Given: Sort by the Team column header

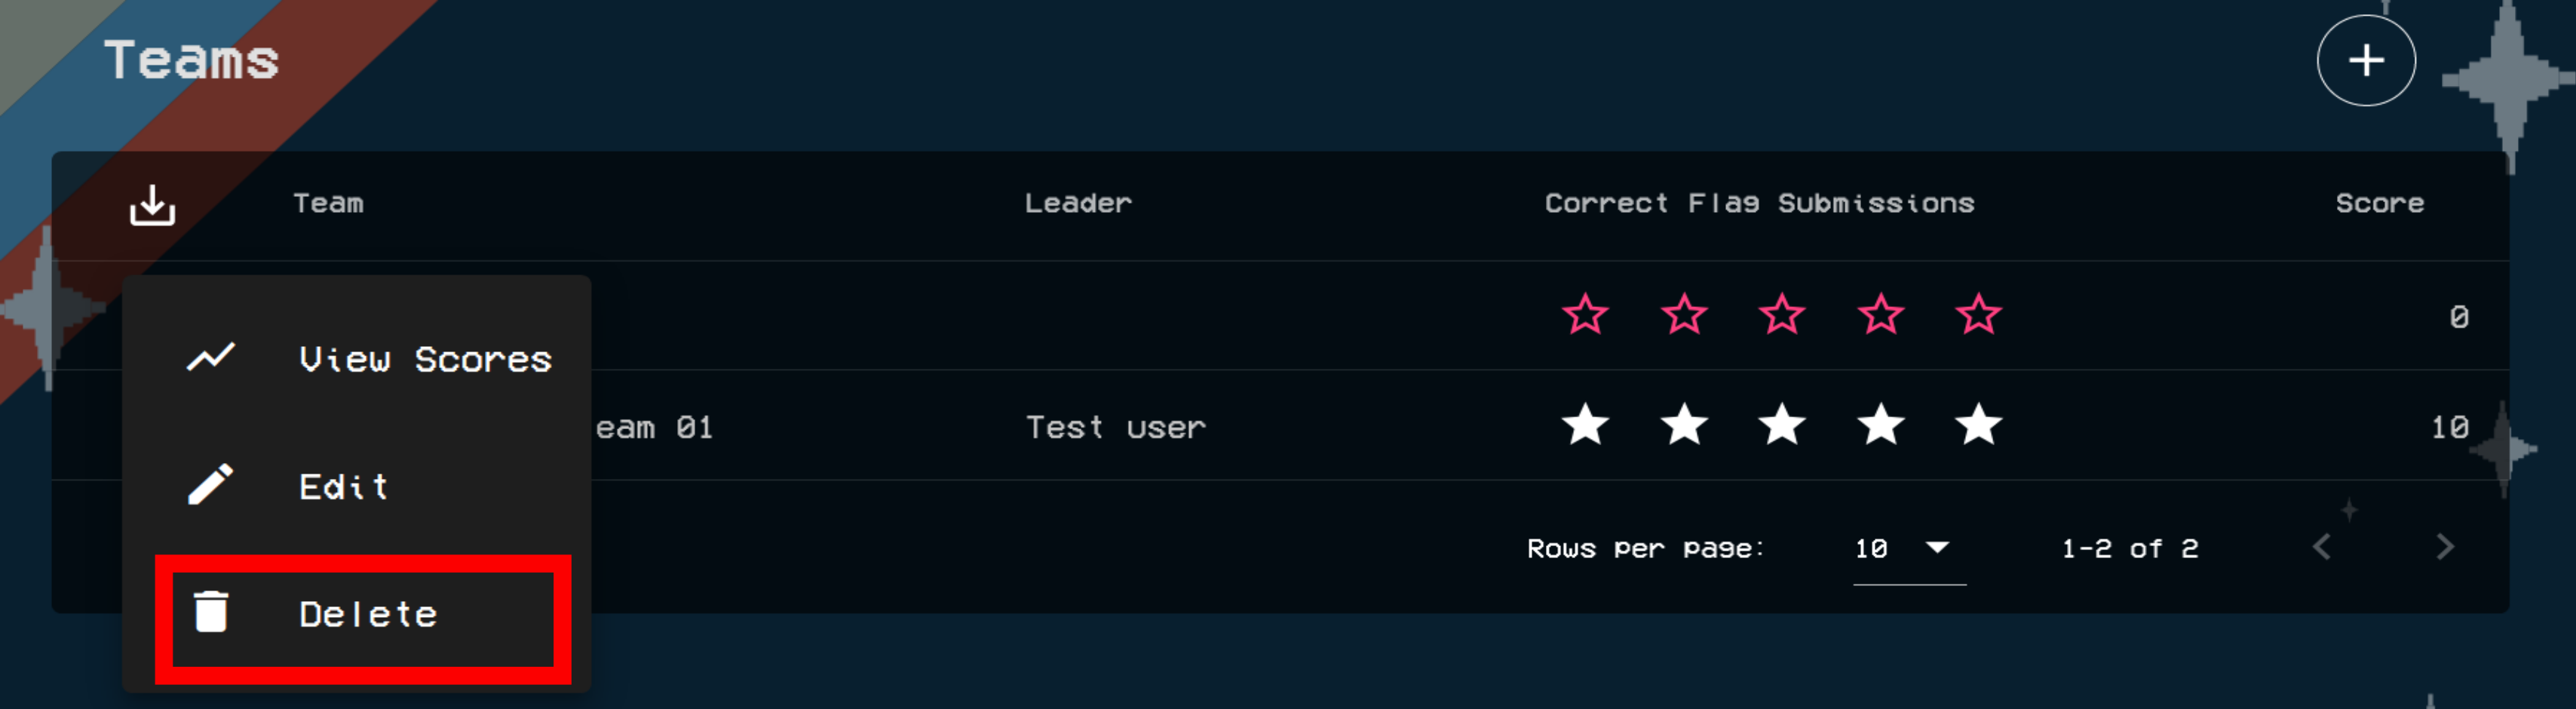Looking at the screenshot, I should 328,204.
